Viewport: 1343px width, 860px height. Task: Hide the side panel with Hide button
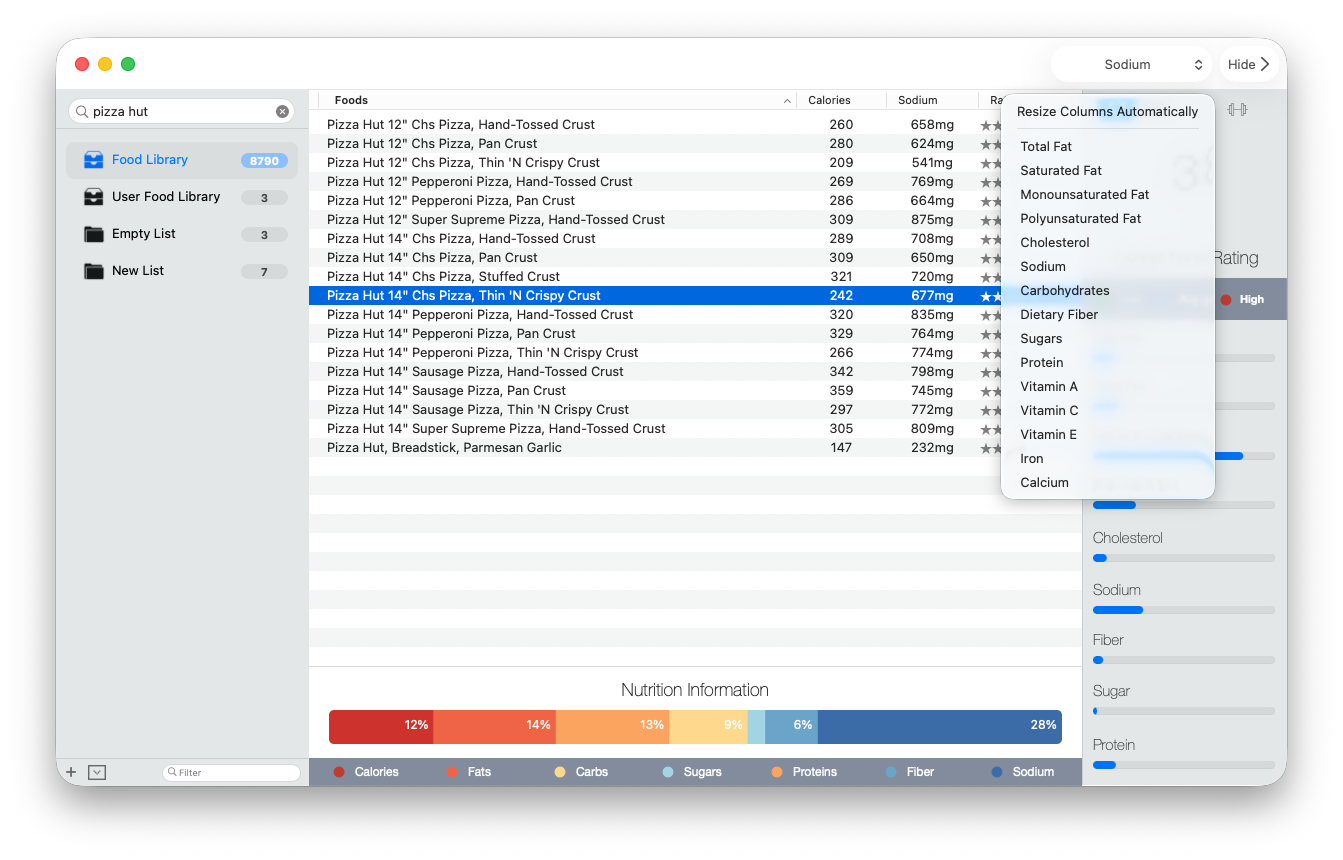pyautogui.click(x=1248, y=64)
